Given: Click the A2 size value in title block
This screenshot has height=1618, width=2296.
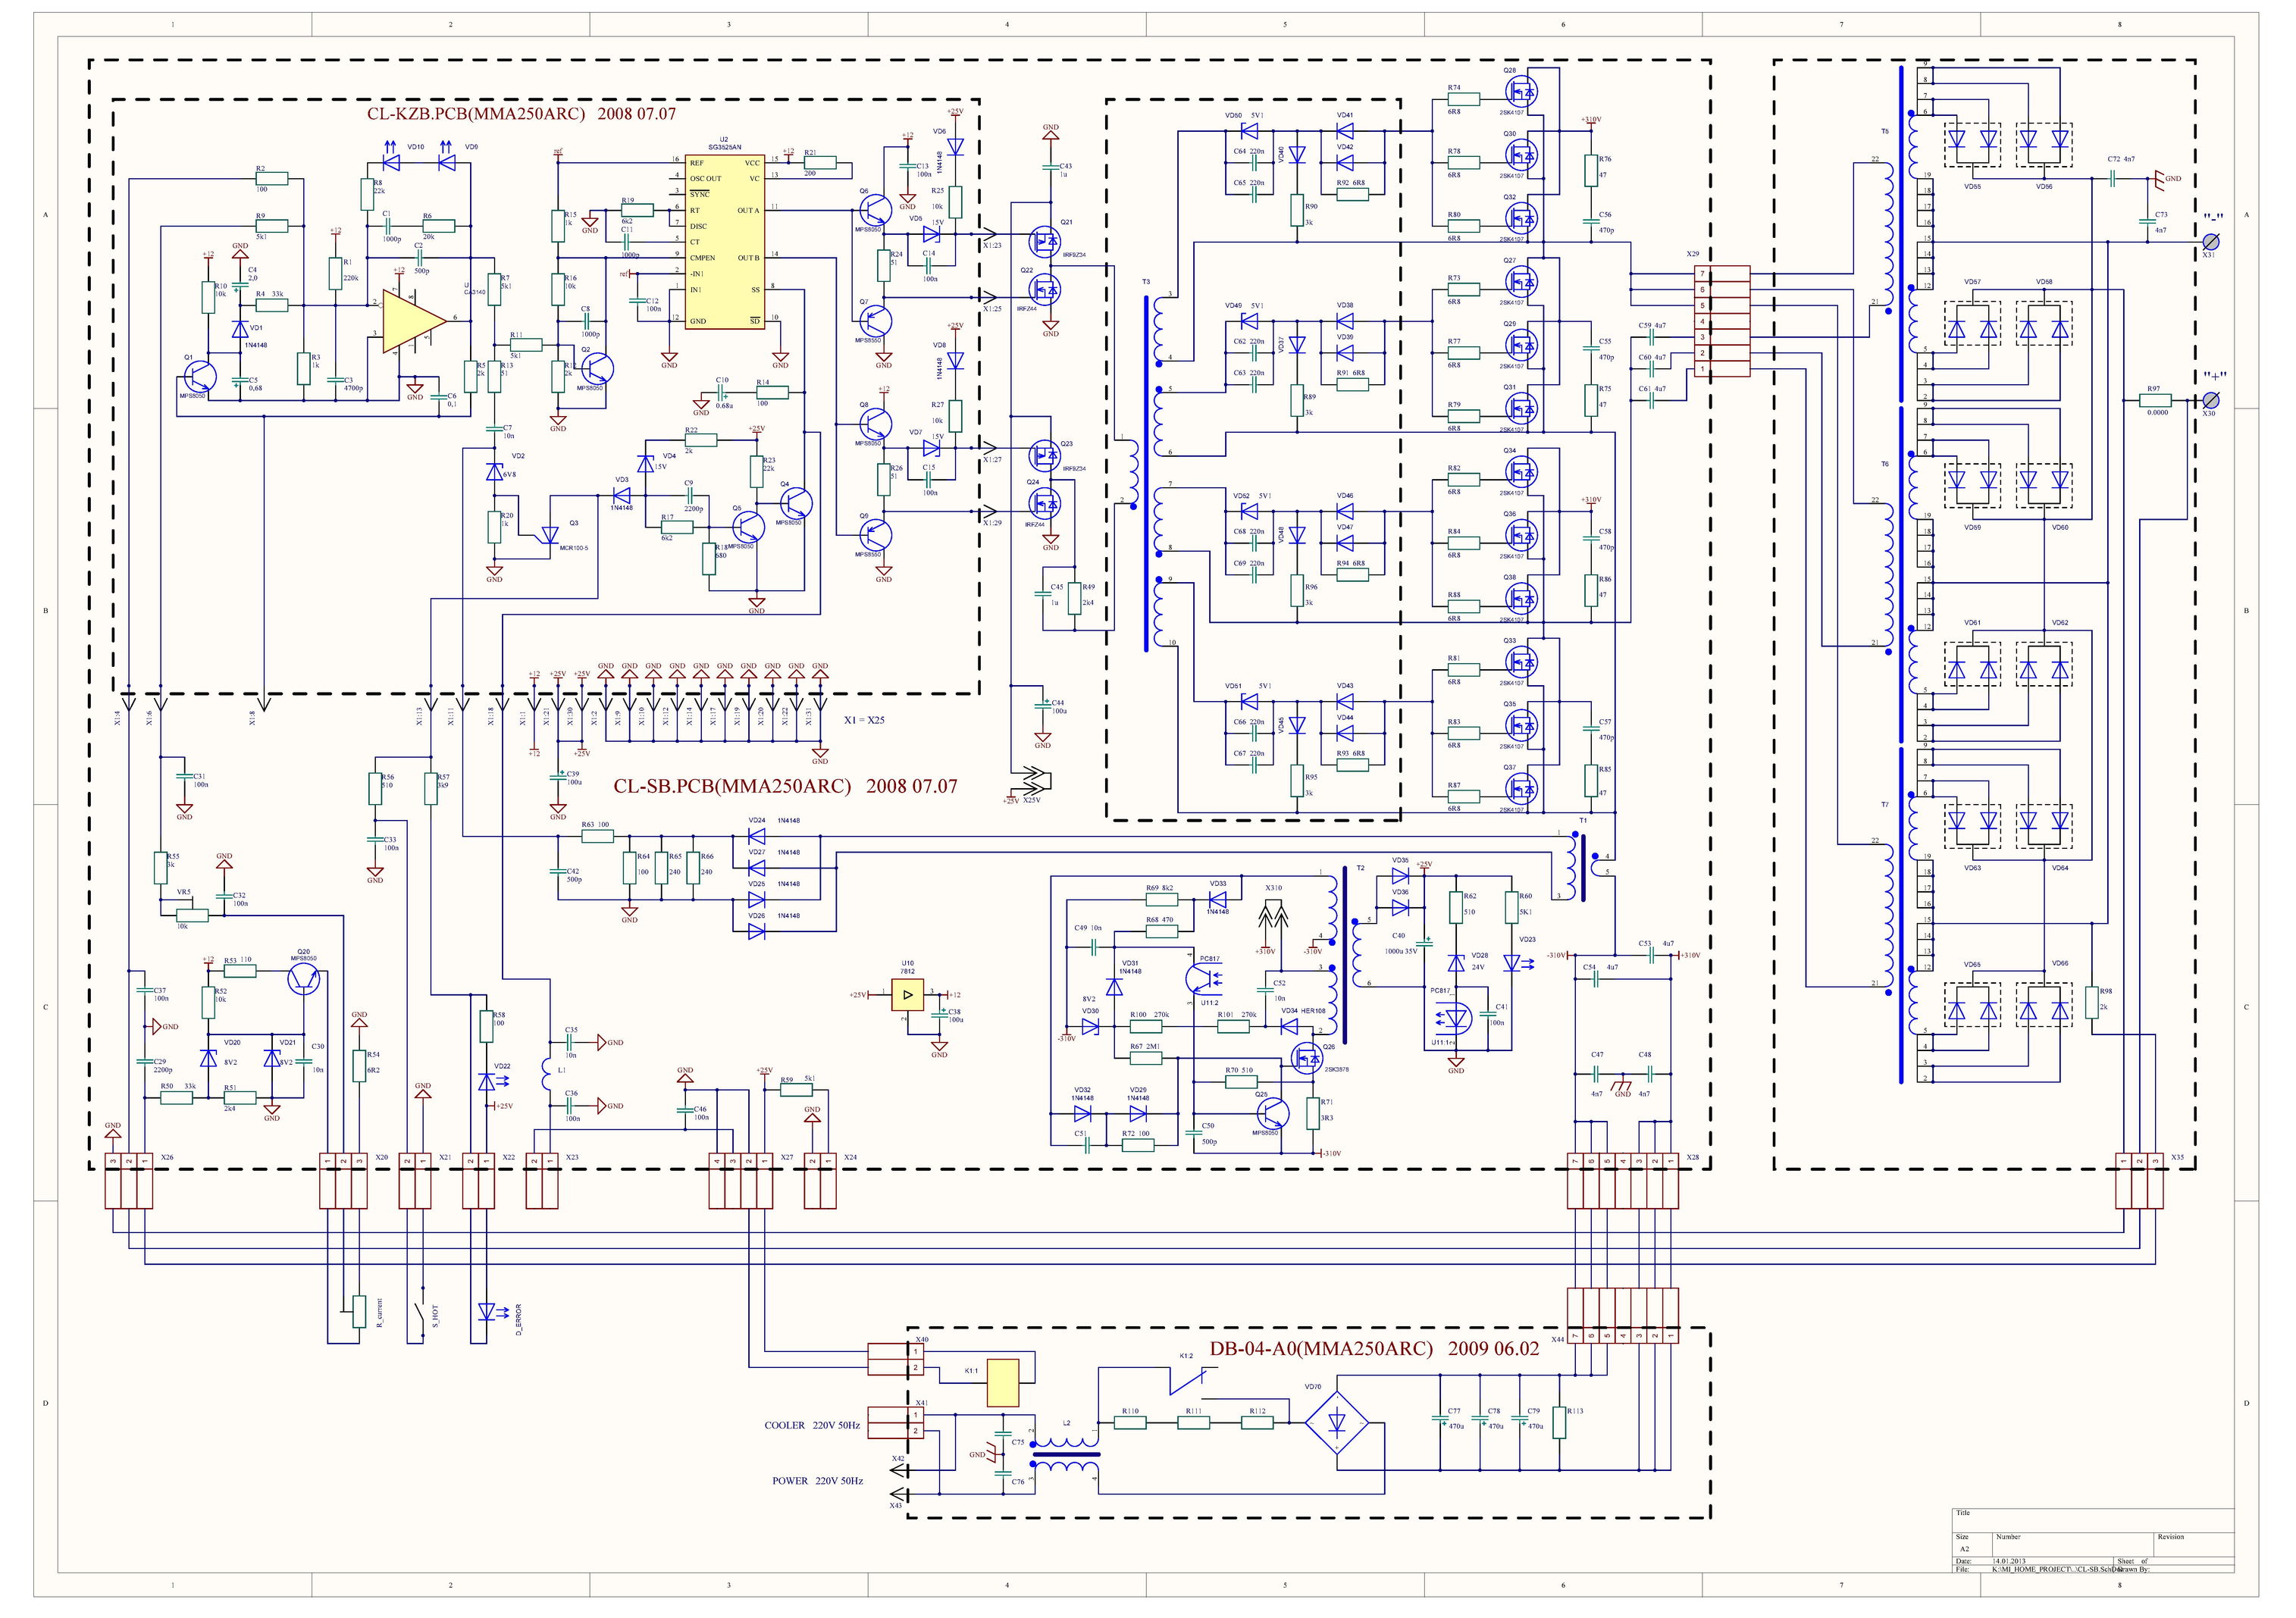Looking at the screenshot, I should (1965, 1548).
